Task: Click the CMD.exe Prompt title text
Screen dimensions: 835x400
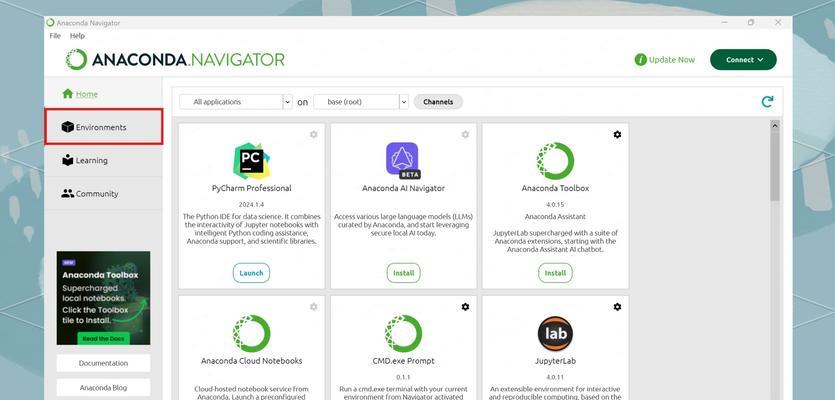Action: coord(403,361)
